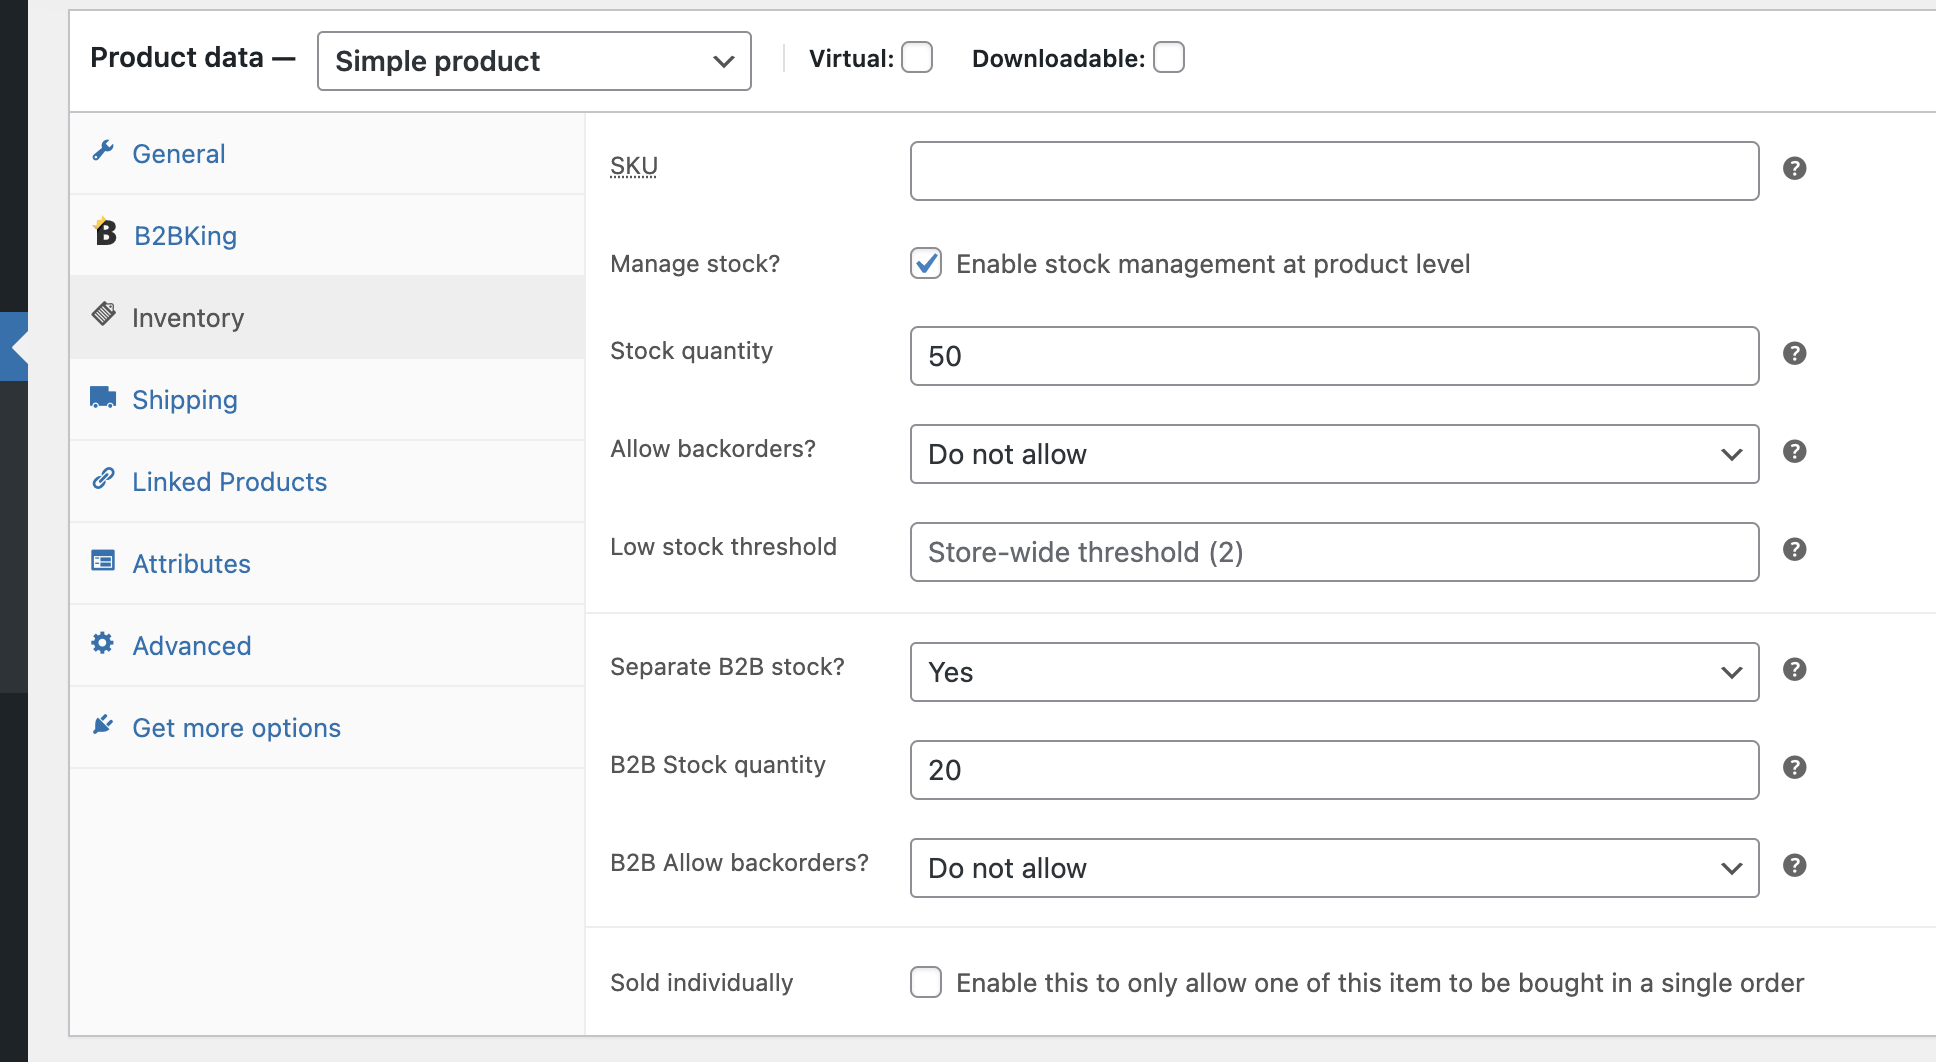This screenshot has height=1062, width=1936.
Task: Open the product type dropdown
Action: click(533, 61)
